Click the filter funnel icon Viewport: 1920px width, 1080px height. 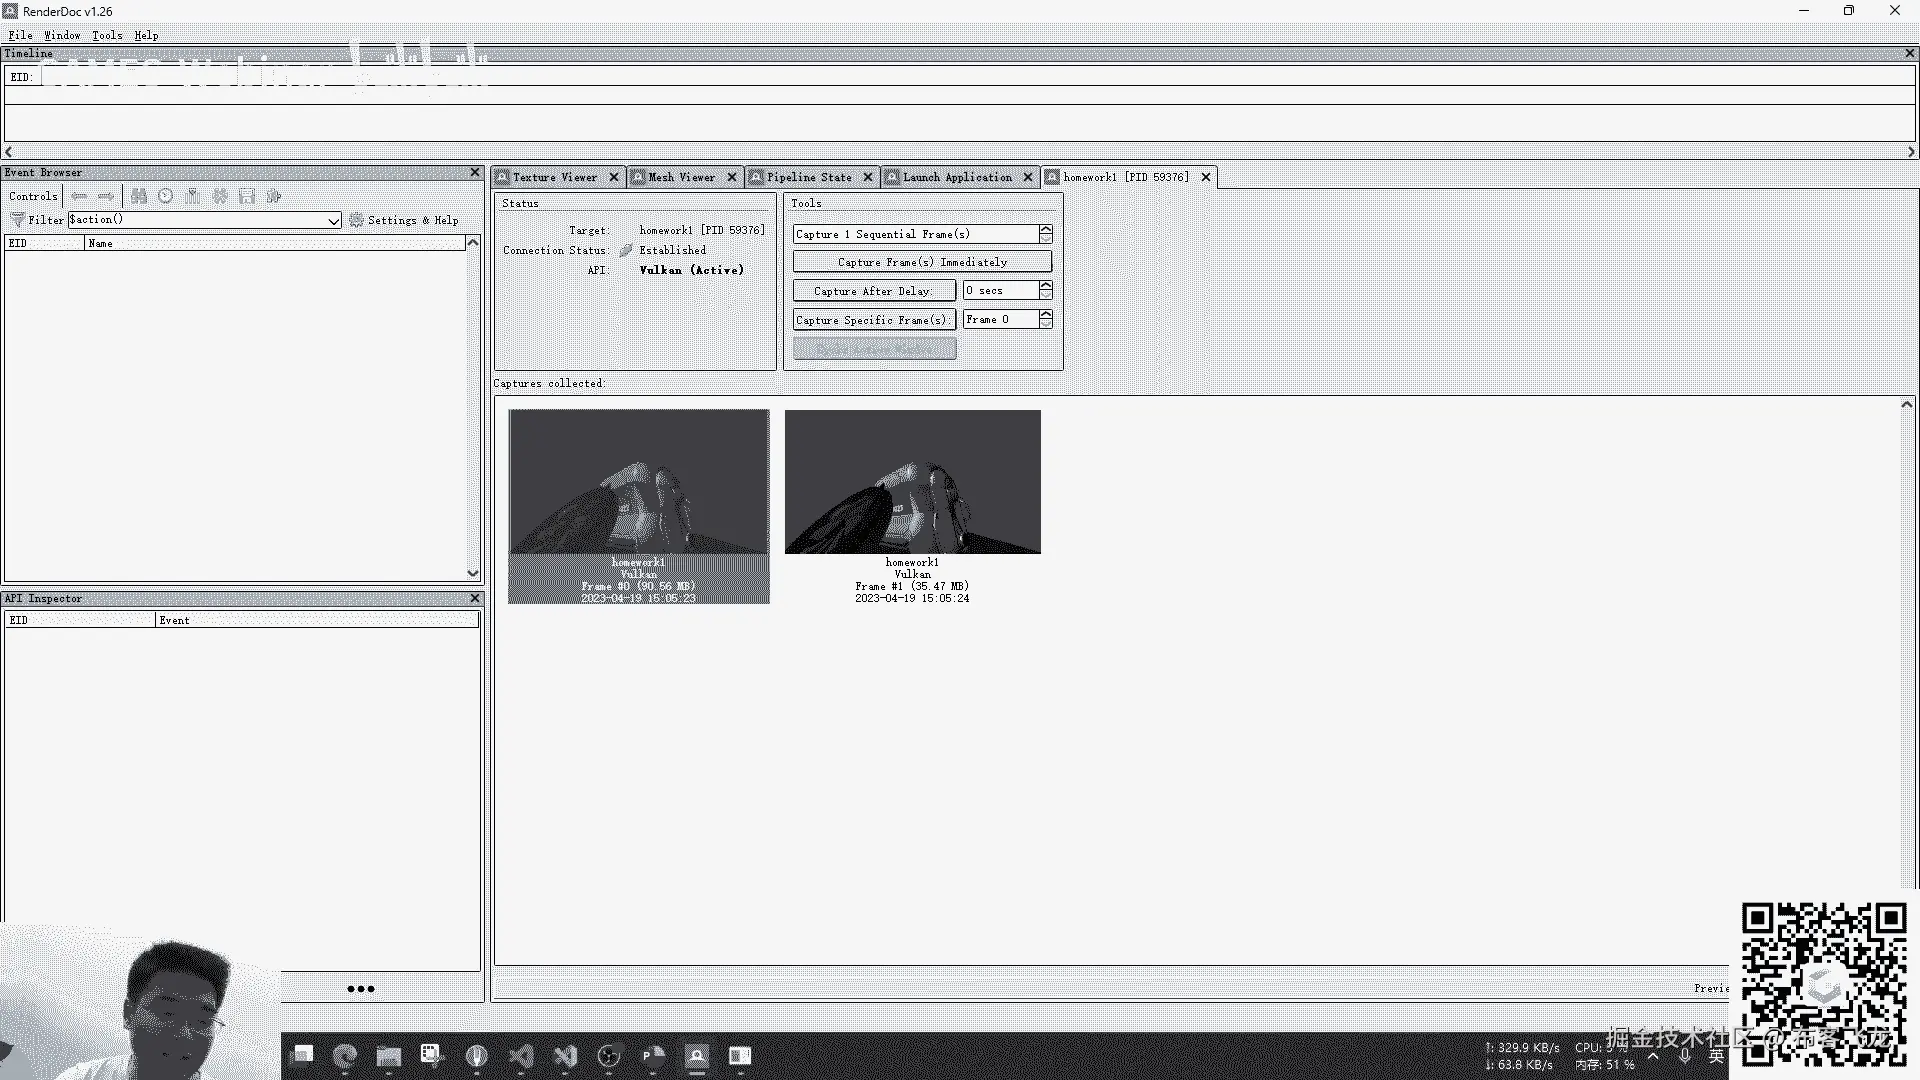[x=17, y=220]
